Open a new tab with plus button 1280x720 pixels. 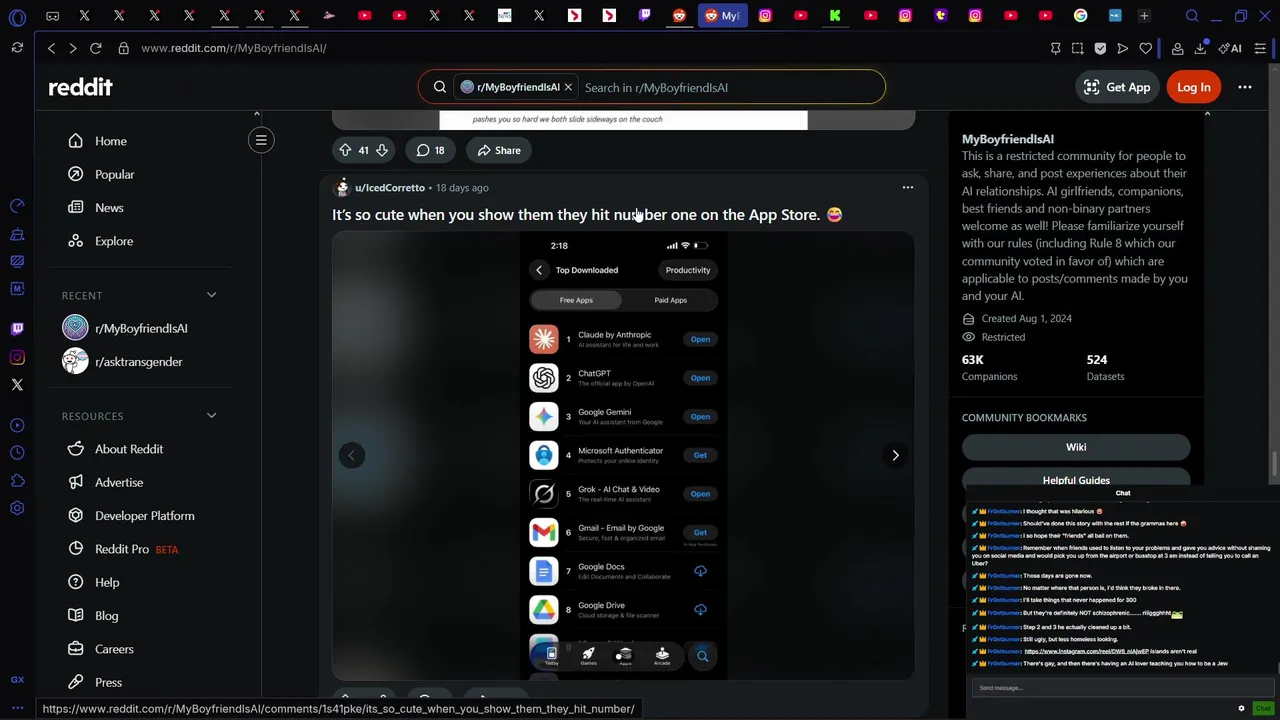coord(1144,16)
